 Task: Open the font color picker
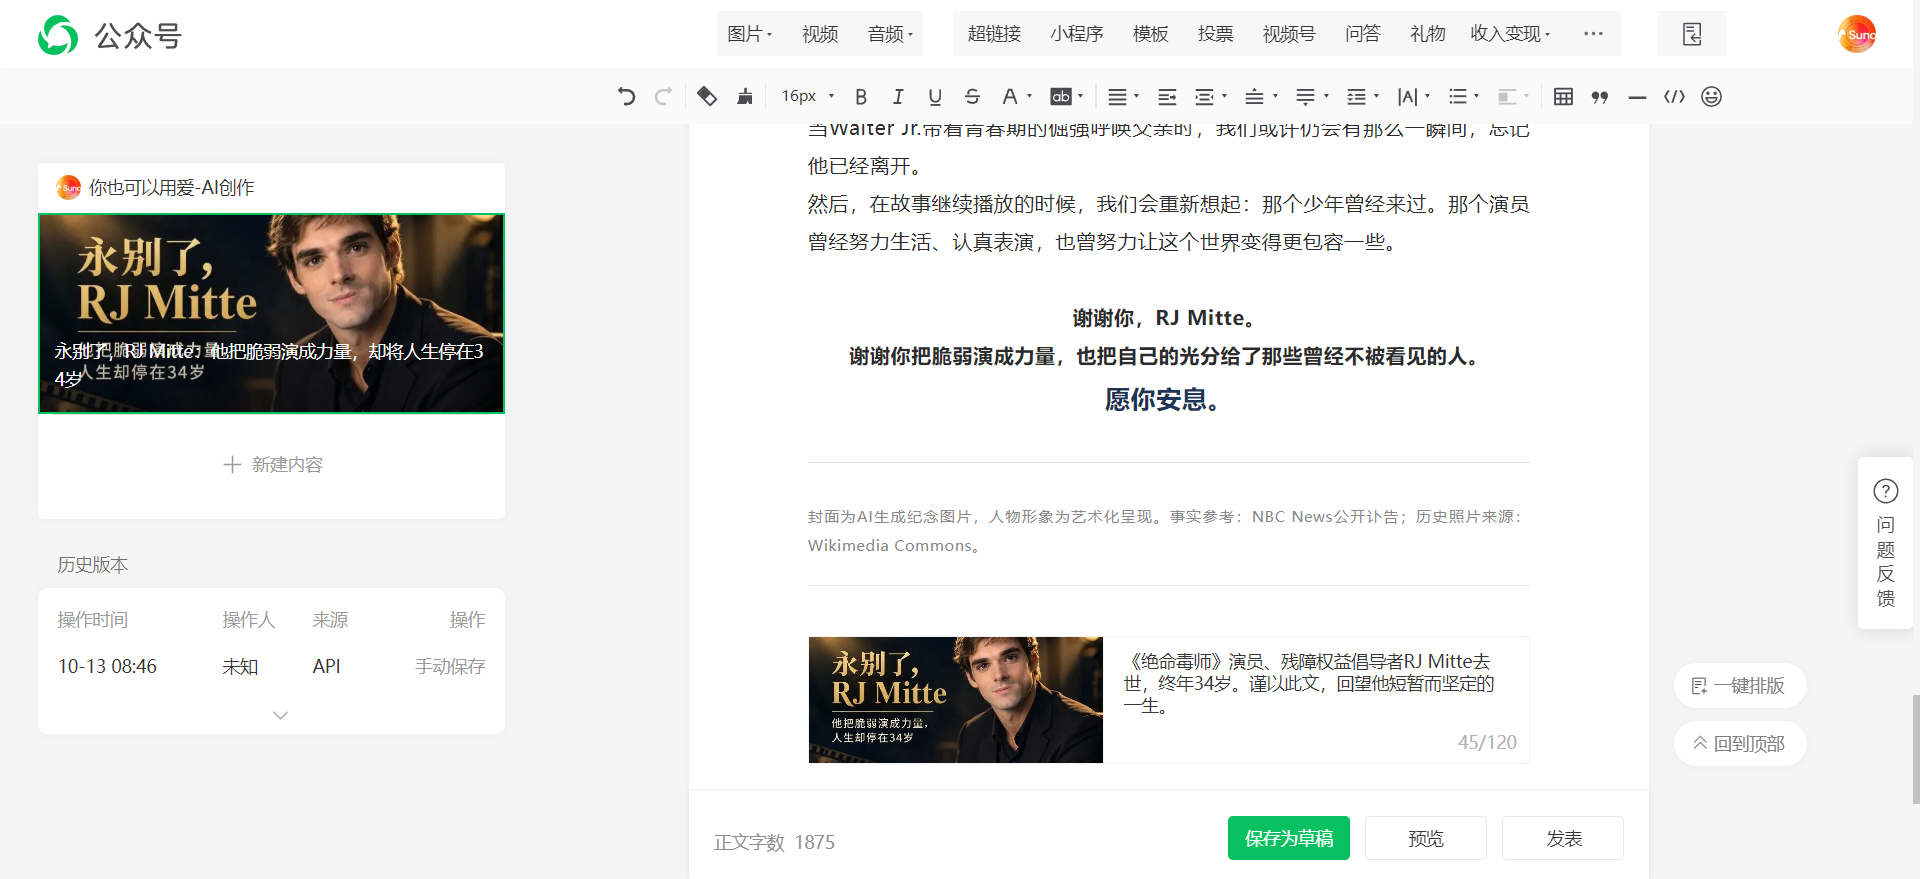(1016, 96)
